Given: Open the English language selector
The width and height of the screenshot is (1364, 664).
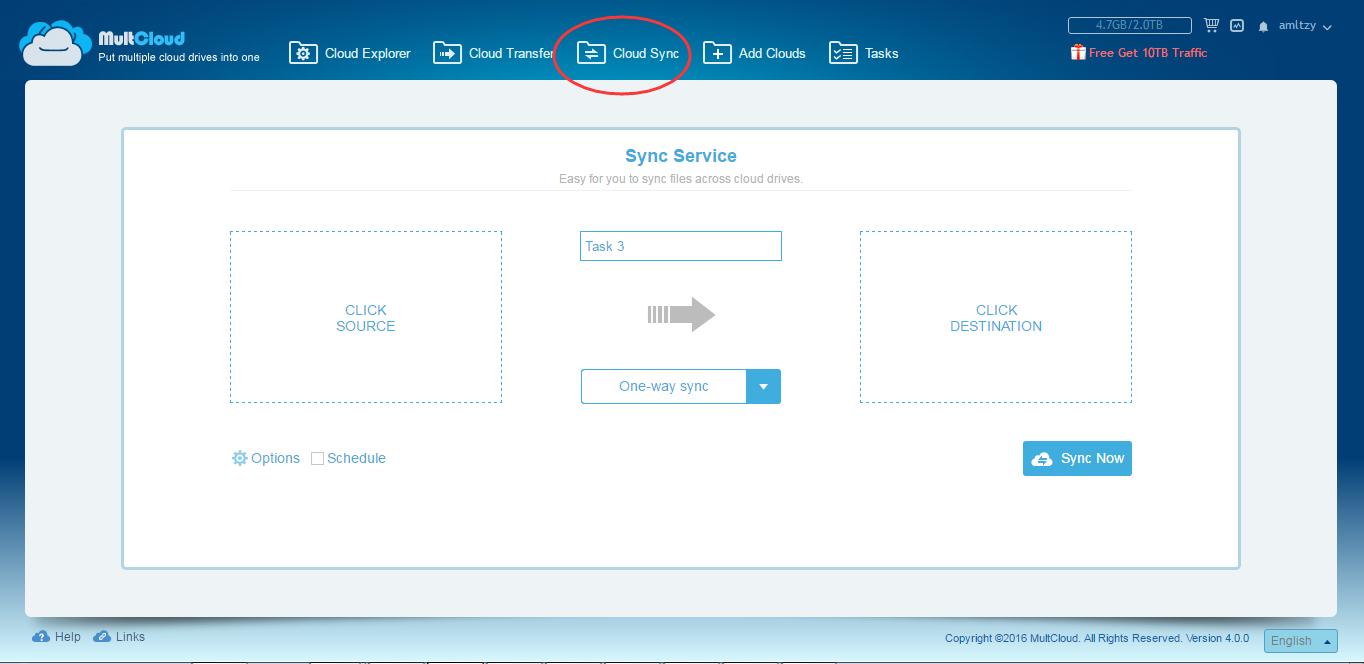Looking at the screenshot, I should (x=1300, y=641).
